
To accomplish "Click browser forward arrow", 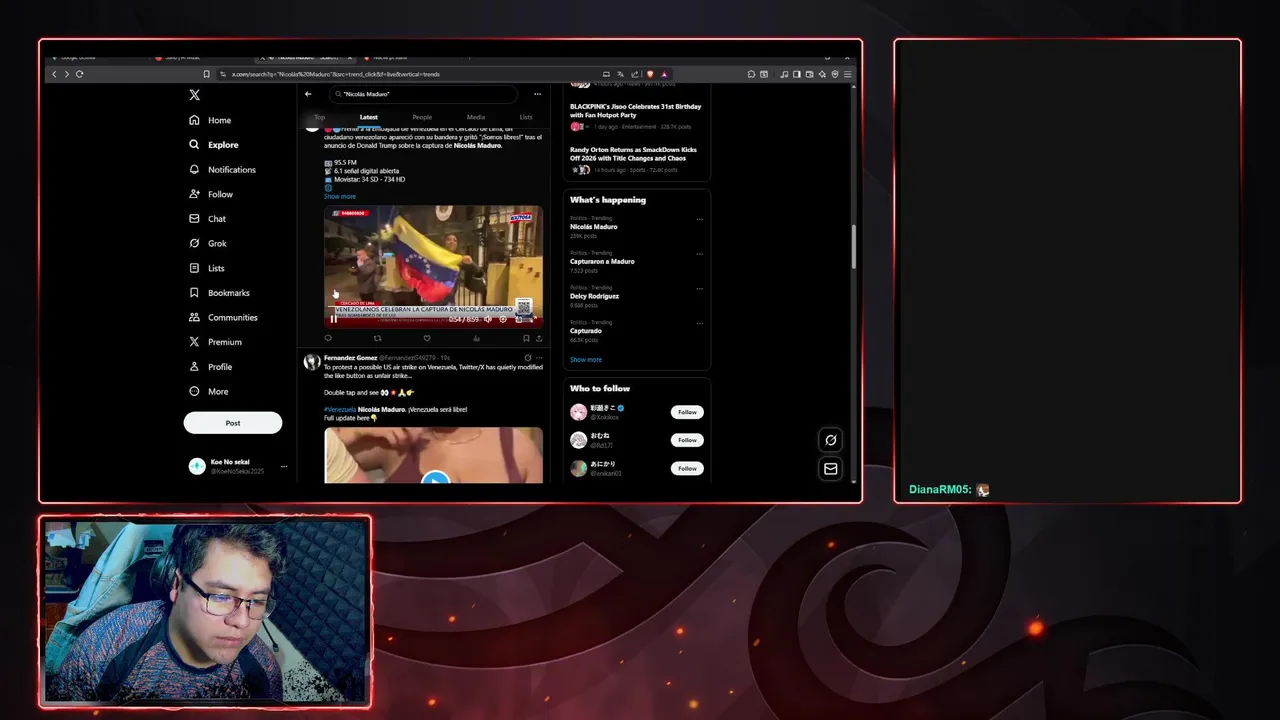I will tap(66, 74).
